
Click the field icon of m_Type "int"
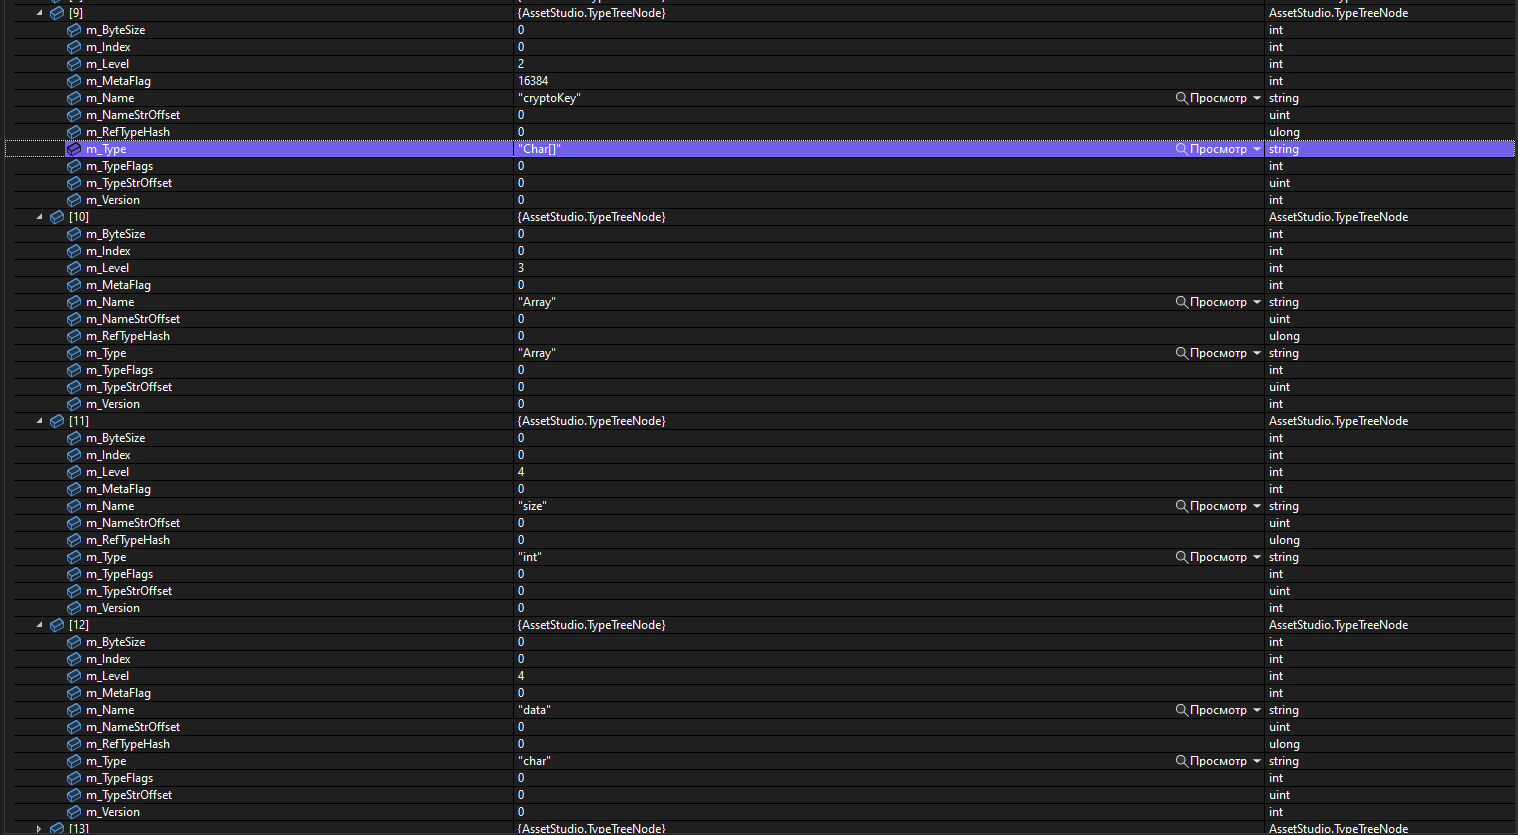pyautogui.click(x=74, y=557)
